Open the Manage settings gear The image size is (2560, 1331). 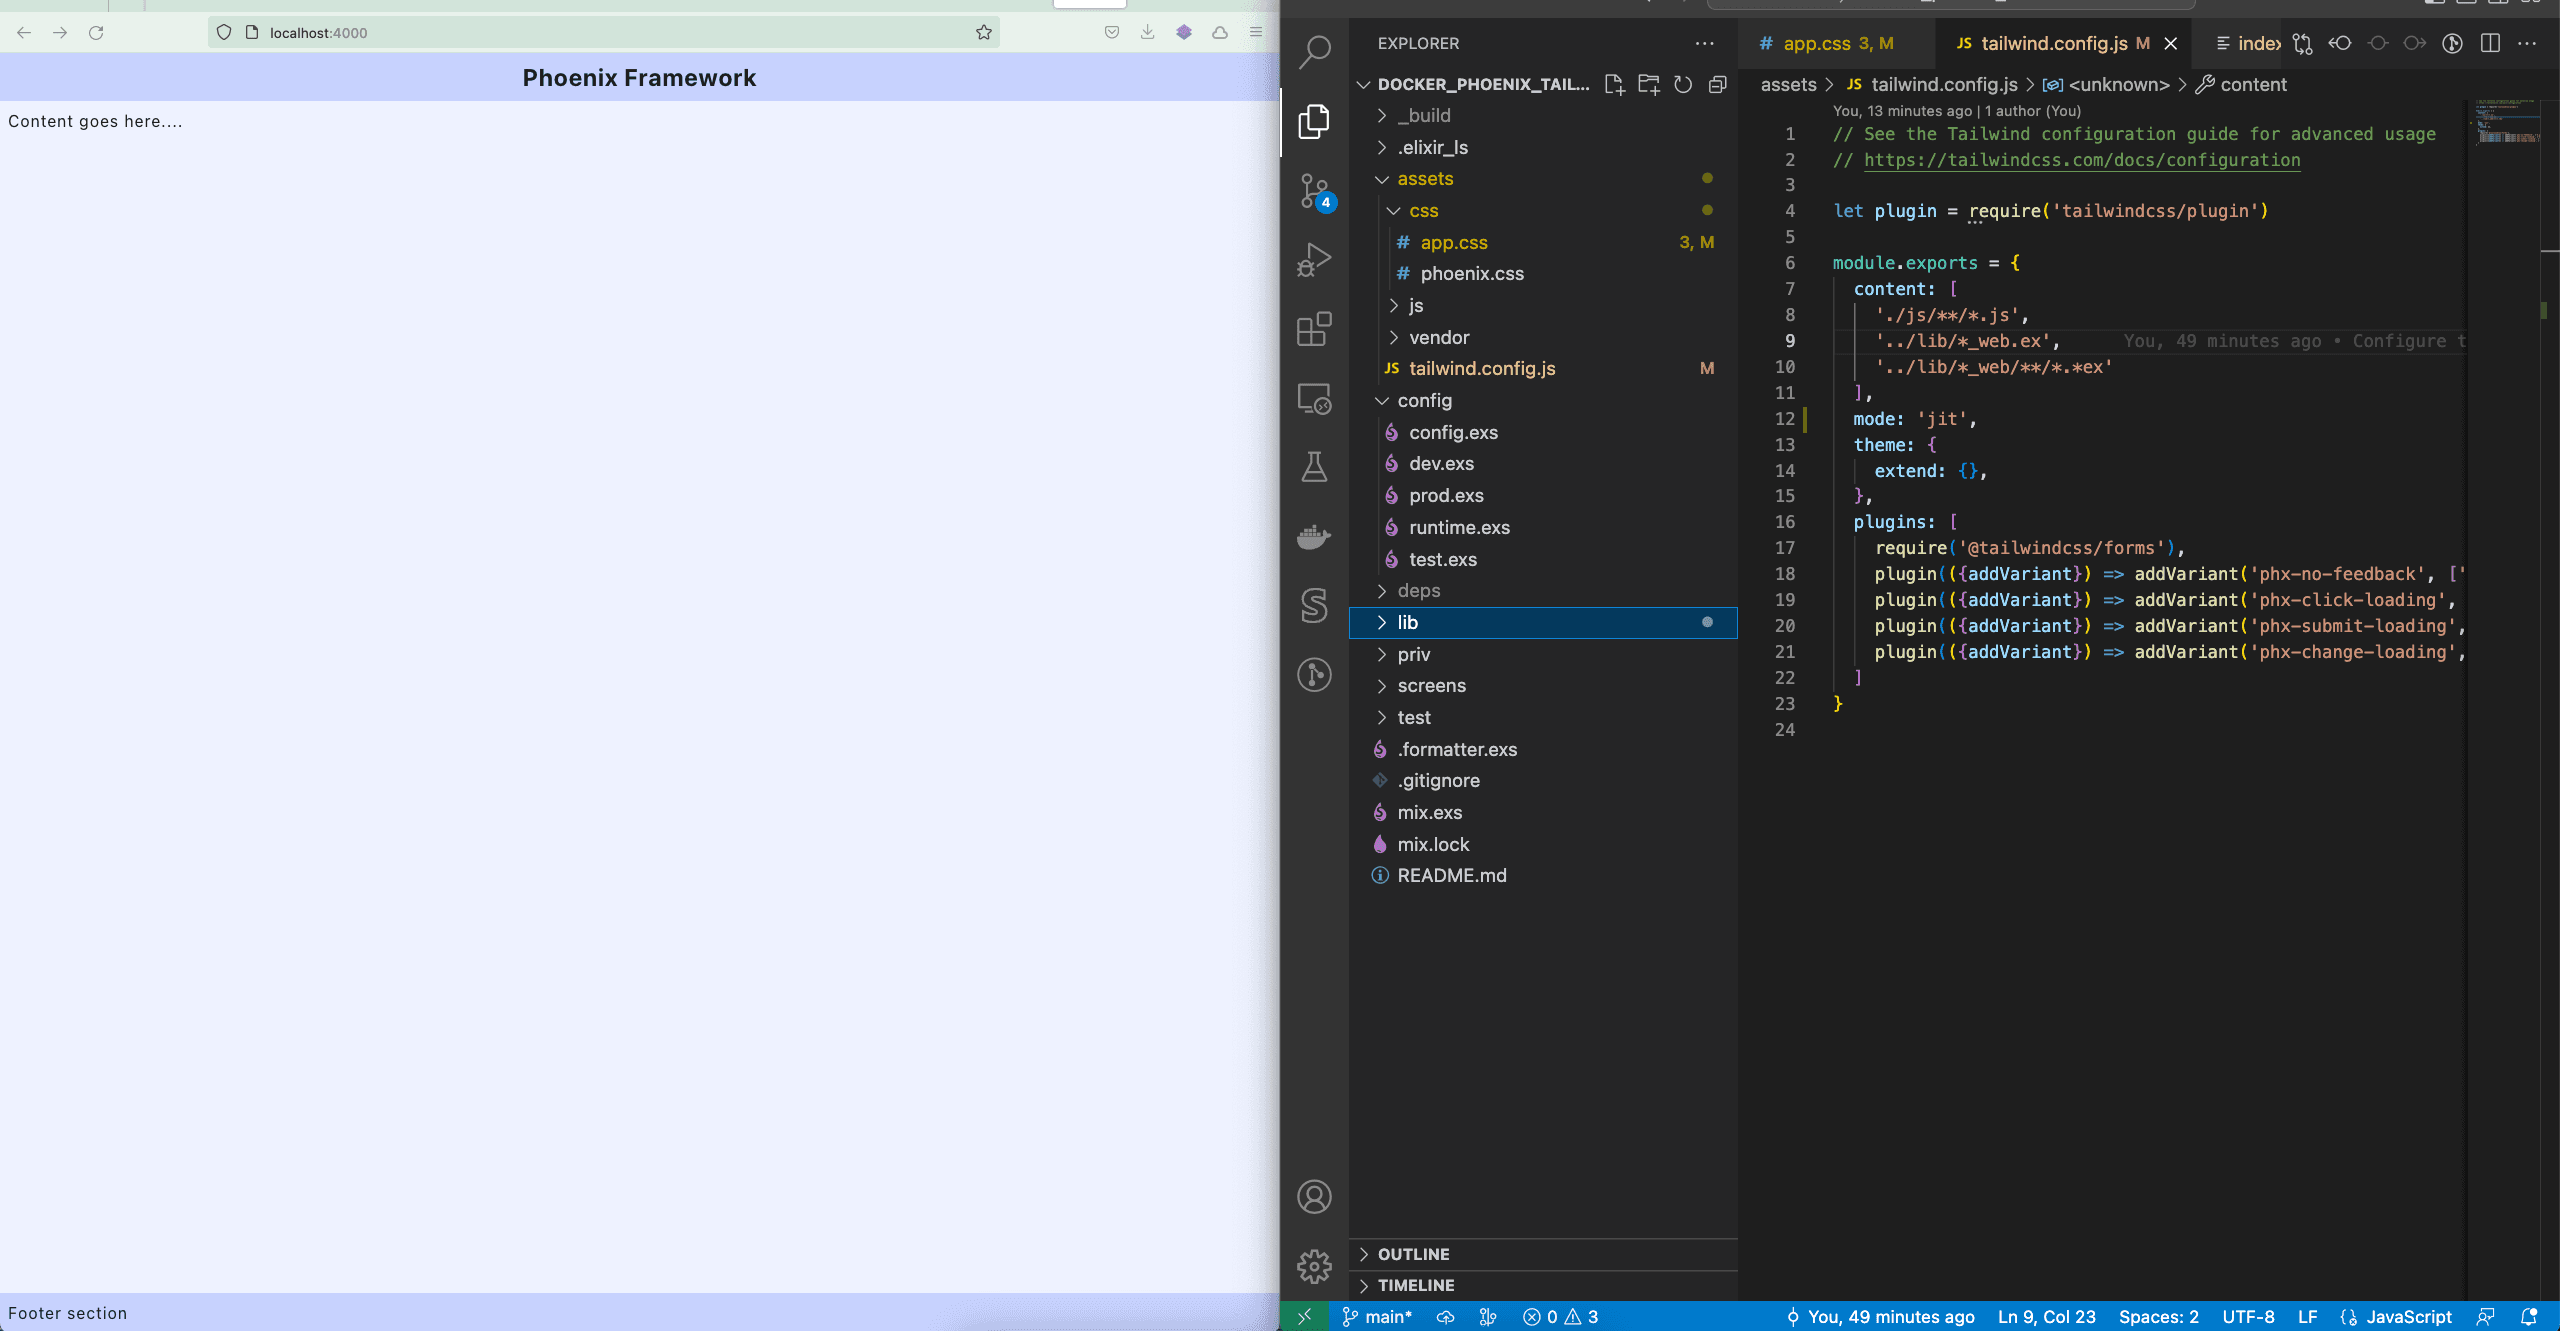(1313, 1266)
